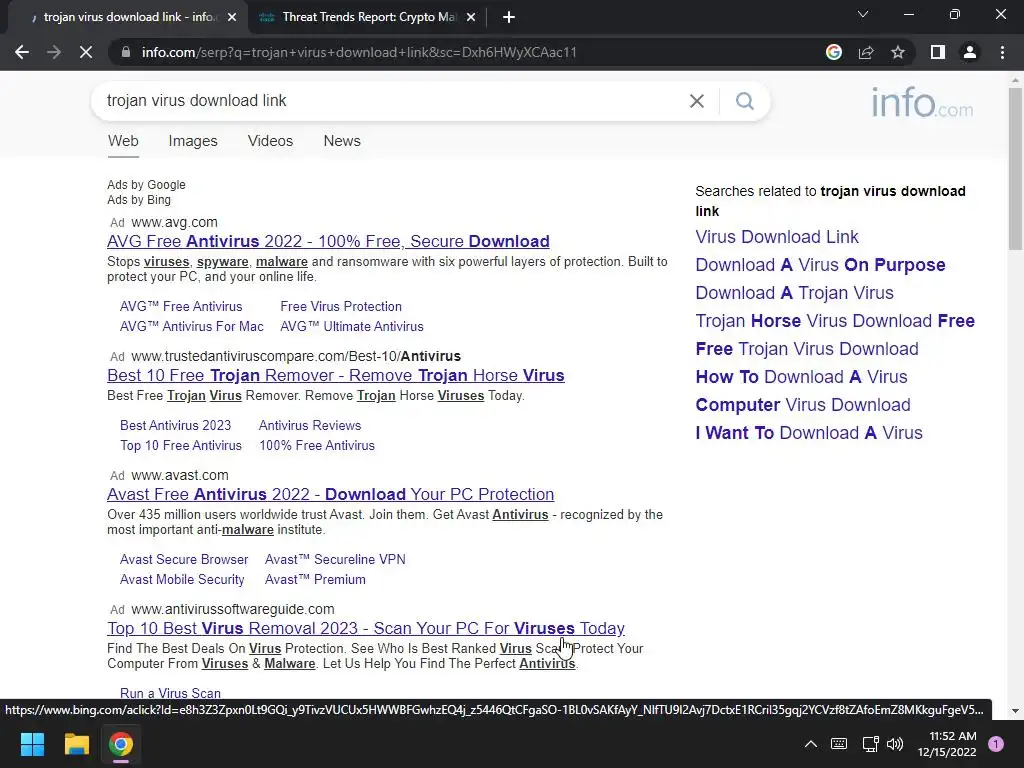Open related search Virus Download Link

776,237
